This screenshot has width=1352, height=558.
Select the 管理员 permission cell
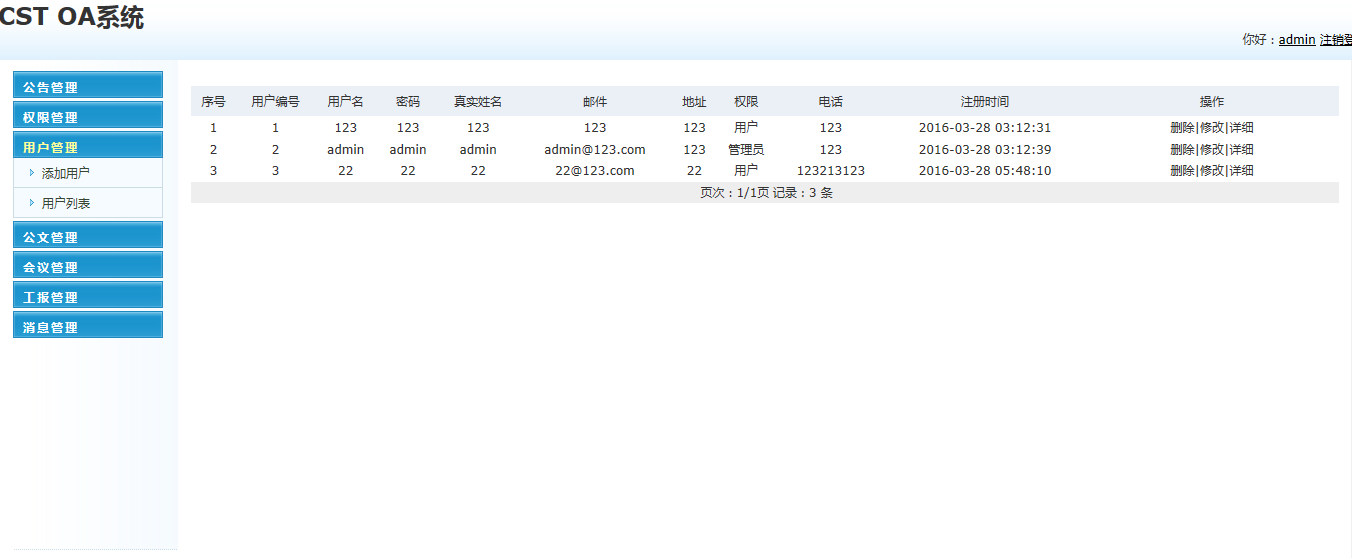pyautogui.click(x=746, y=150)
